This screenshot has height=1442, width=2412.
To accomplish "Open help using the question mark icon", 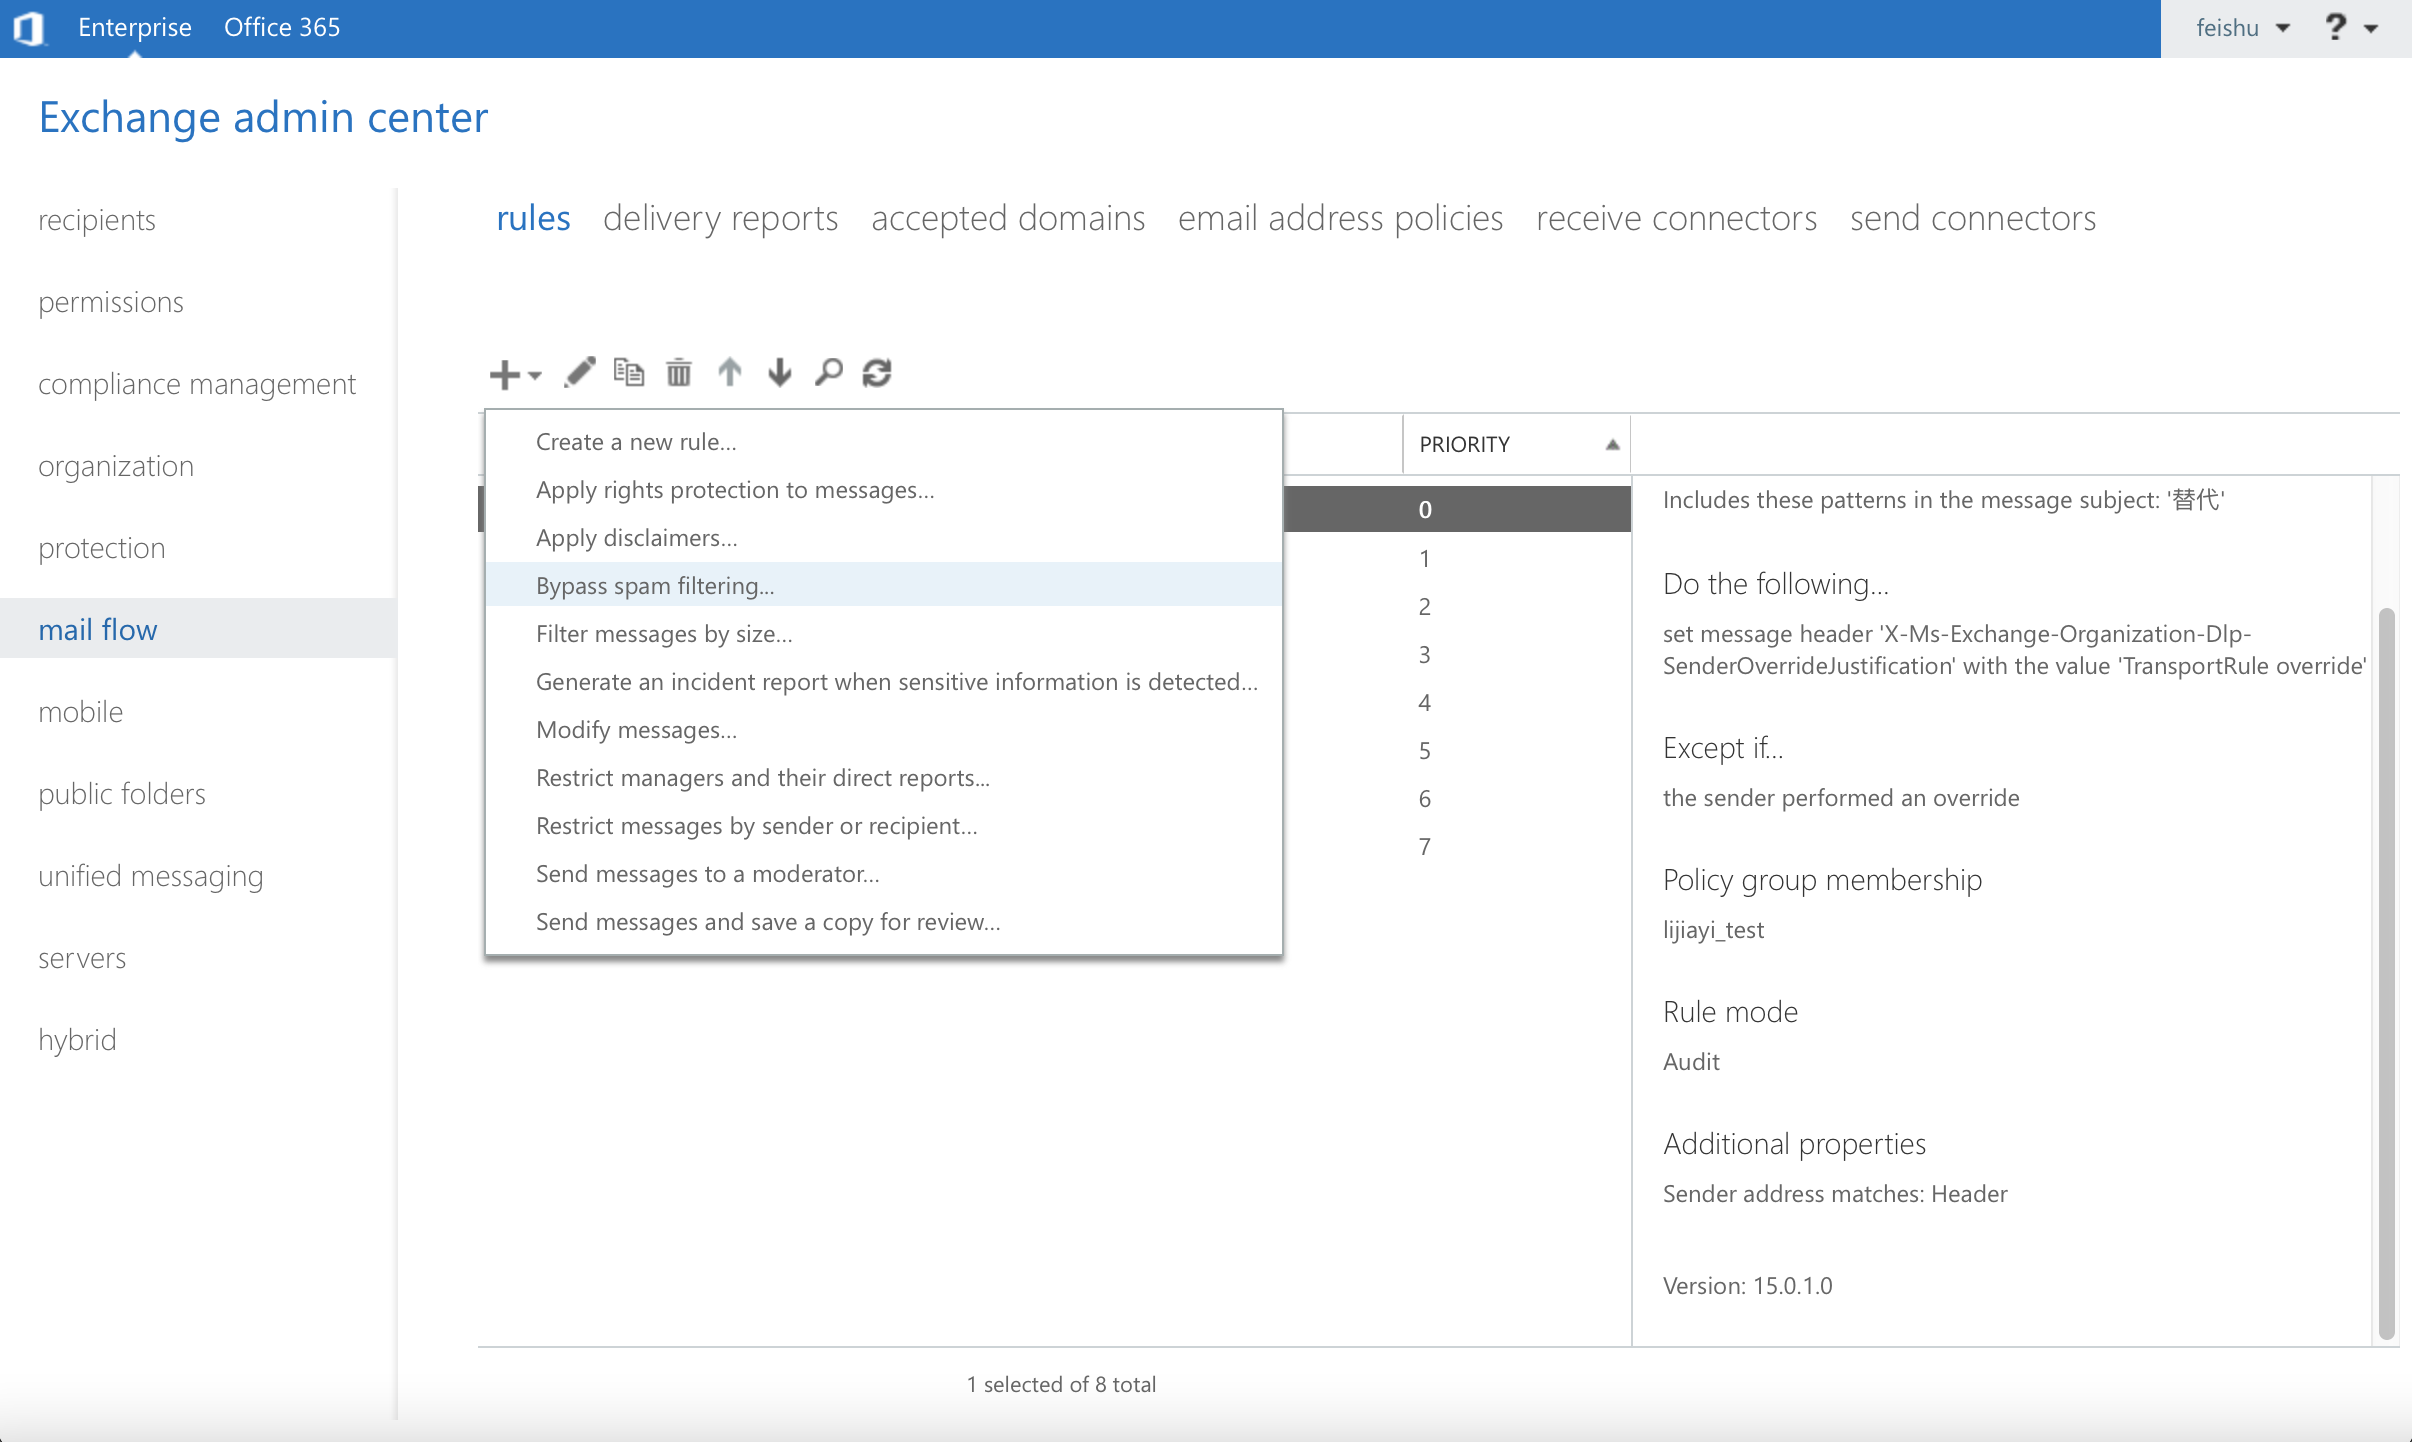I will (2336, 27).
